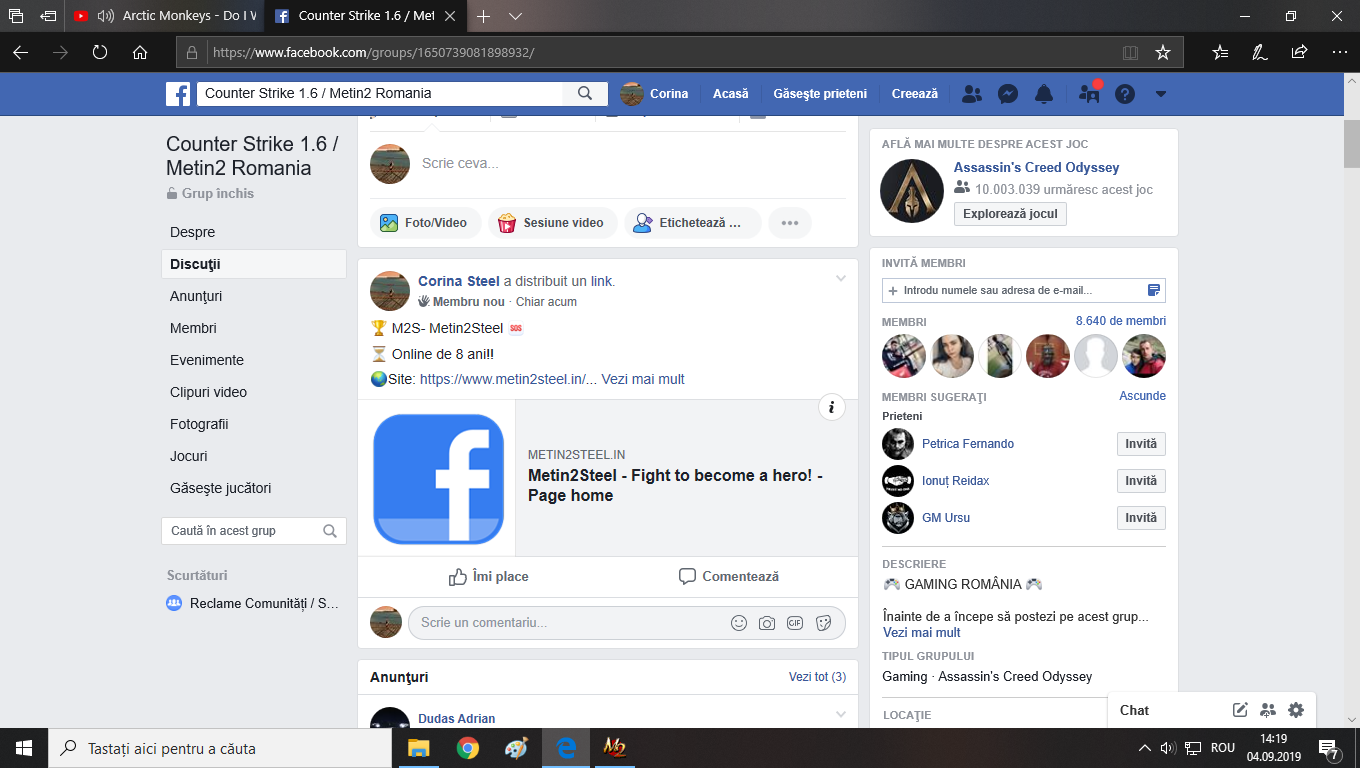
Task: Click the browser Back arrow
Action: (x=20, y=53)
